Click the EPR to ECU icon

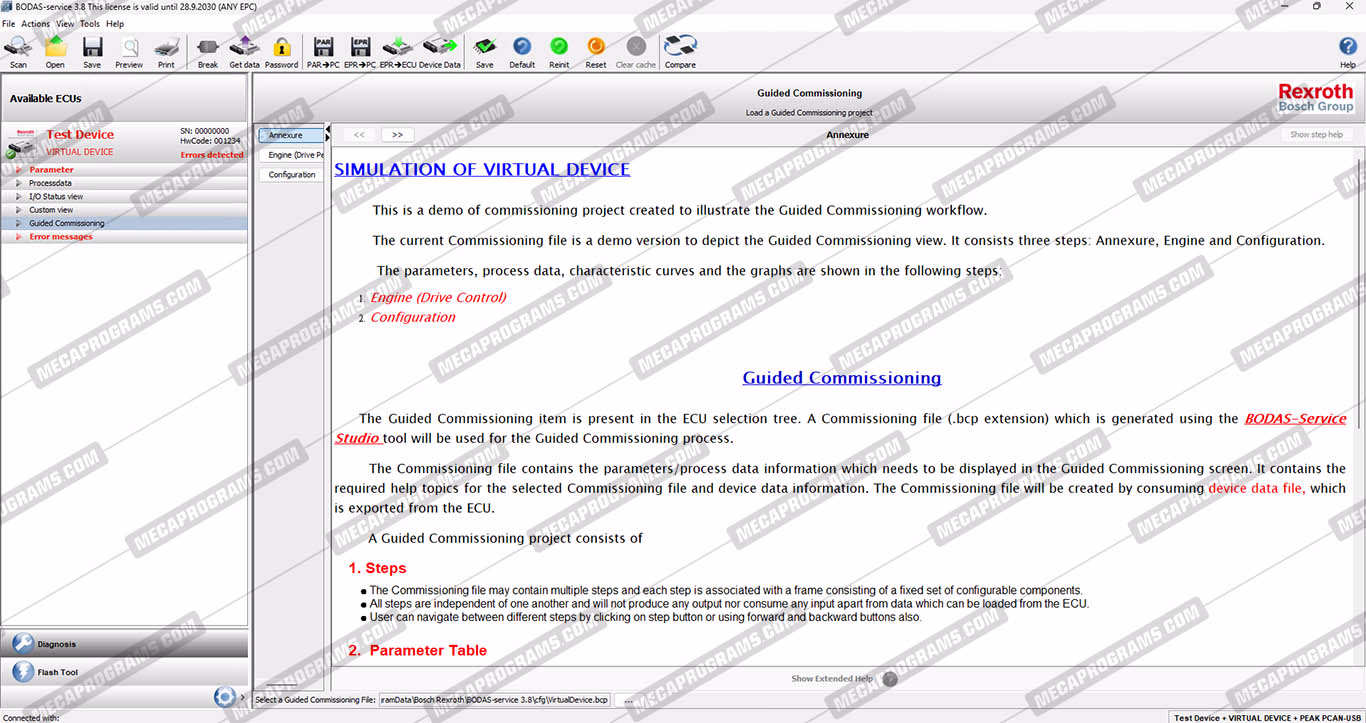click(x=397, y=49)
